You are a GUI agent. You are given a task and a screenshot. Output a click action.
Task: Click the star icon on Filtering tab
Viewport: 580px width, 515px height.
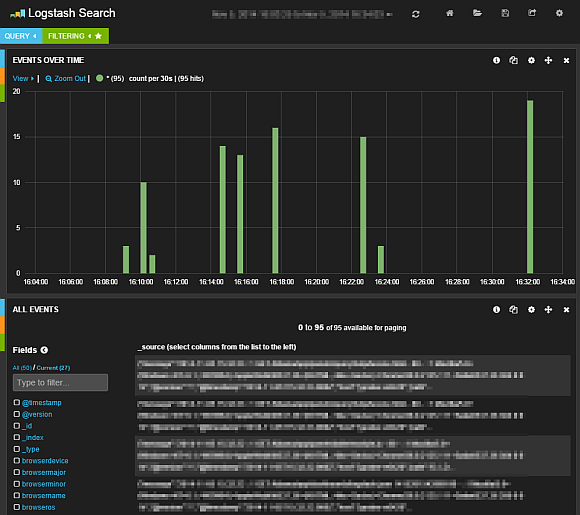[98, 36]
